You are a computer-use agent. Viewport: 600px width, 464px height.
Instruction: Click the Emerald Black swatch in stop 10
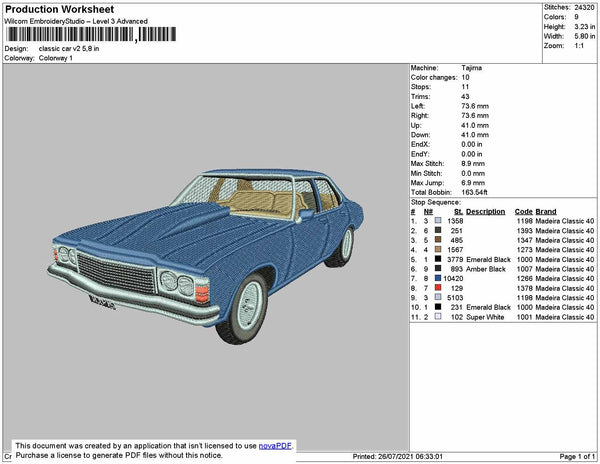[438, 307]
